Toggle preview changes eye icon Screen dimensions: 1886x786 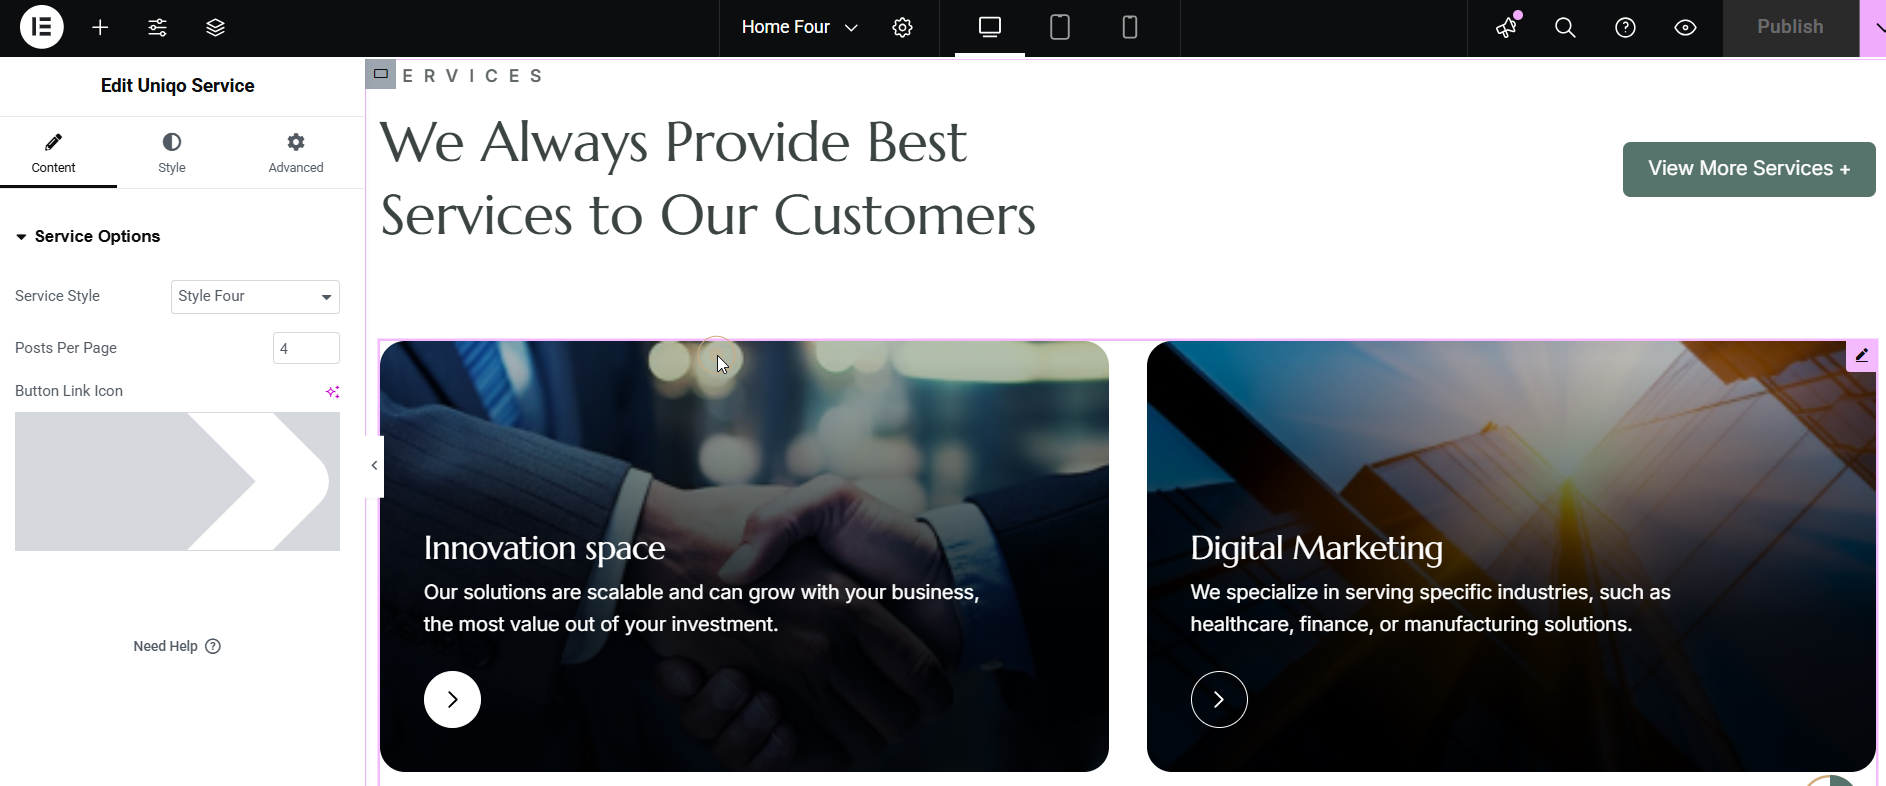click(1686, 28)
